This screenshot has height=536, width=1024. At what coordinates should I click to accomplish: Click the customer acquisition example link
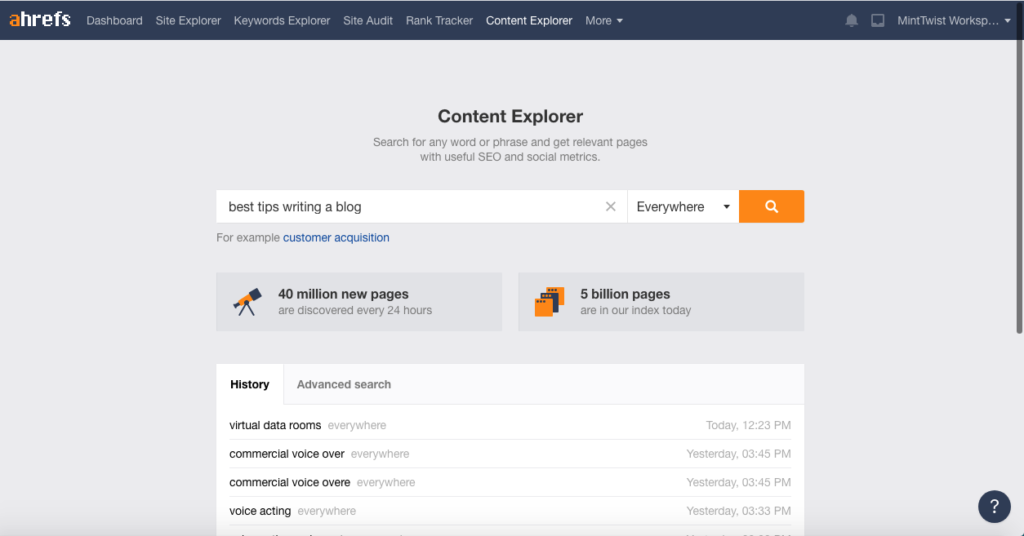coord(336,238)
